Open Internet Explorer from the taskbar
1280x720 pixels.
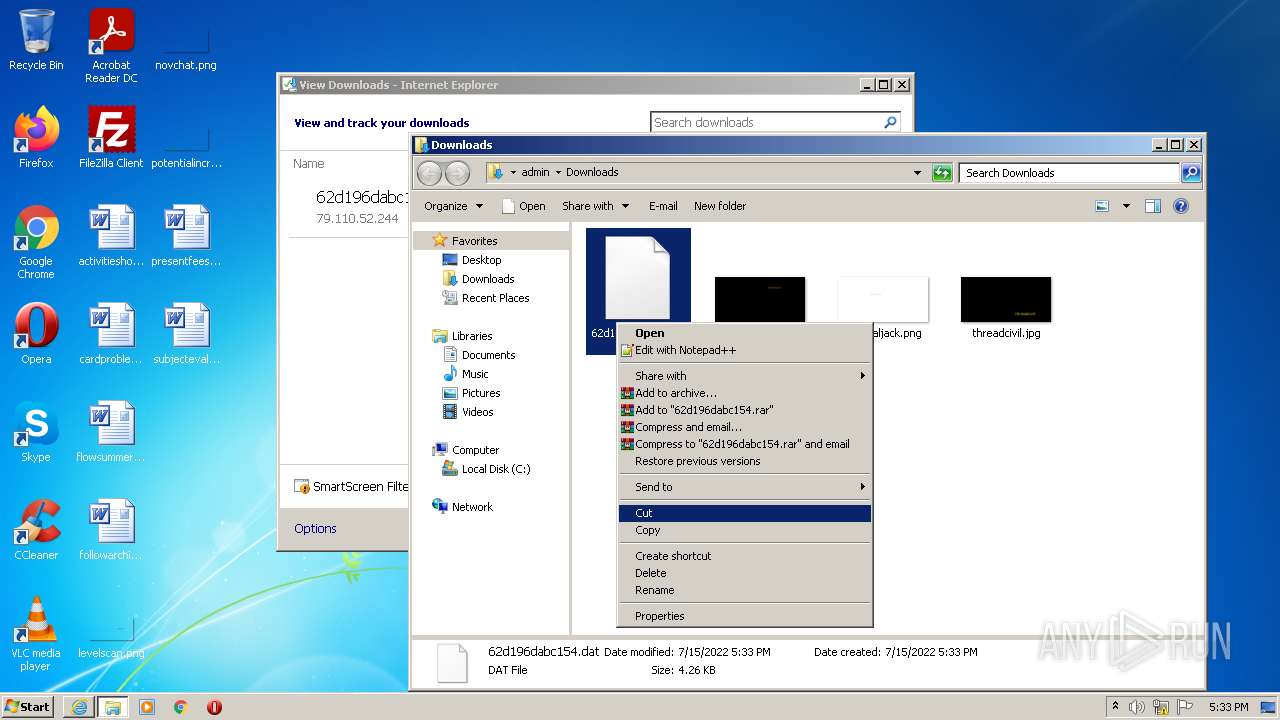(79, 707)
